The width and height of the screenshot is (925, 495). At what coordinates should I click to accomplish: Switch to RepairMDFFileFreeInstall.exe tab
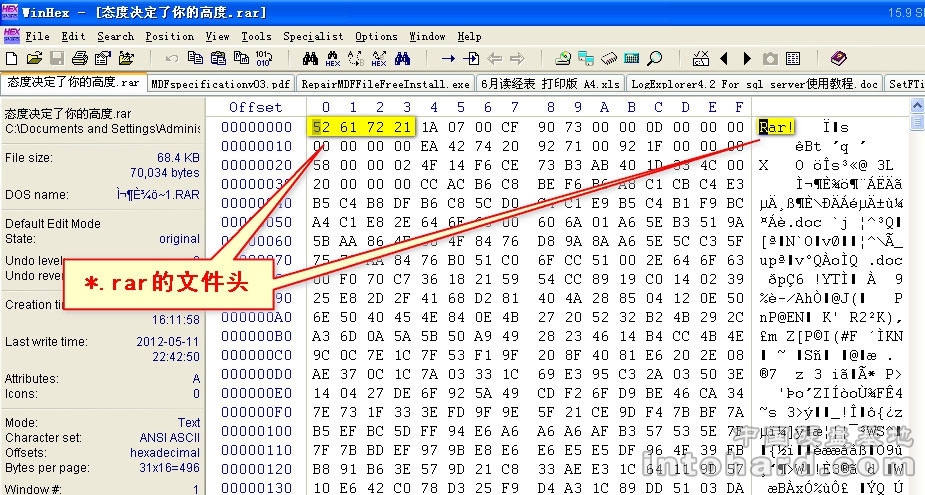coord(385,84)
